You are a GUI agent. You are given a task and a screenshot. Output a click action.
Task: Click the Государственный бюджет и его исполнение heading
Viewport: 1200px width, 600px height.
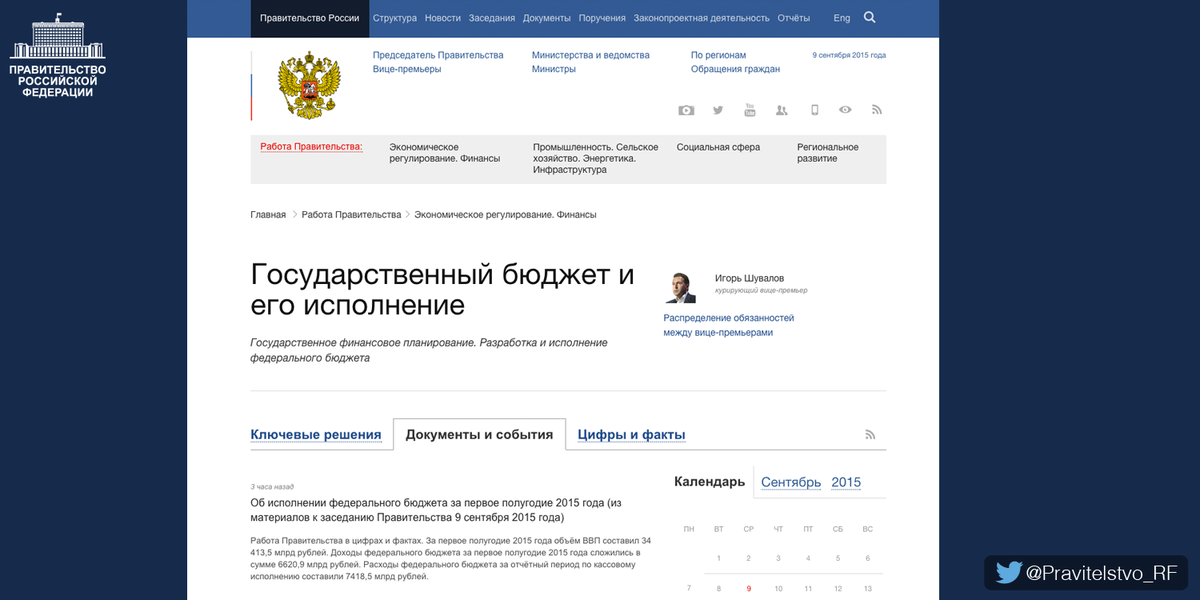click(443, 289)
